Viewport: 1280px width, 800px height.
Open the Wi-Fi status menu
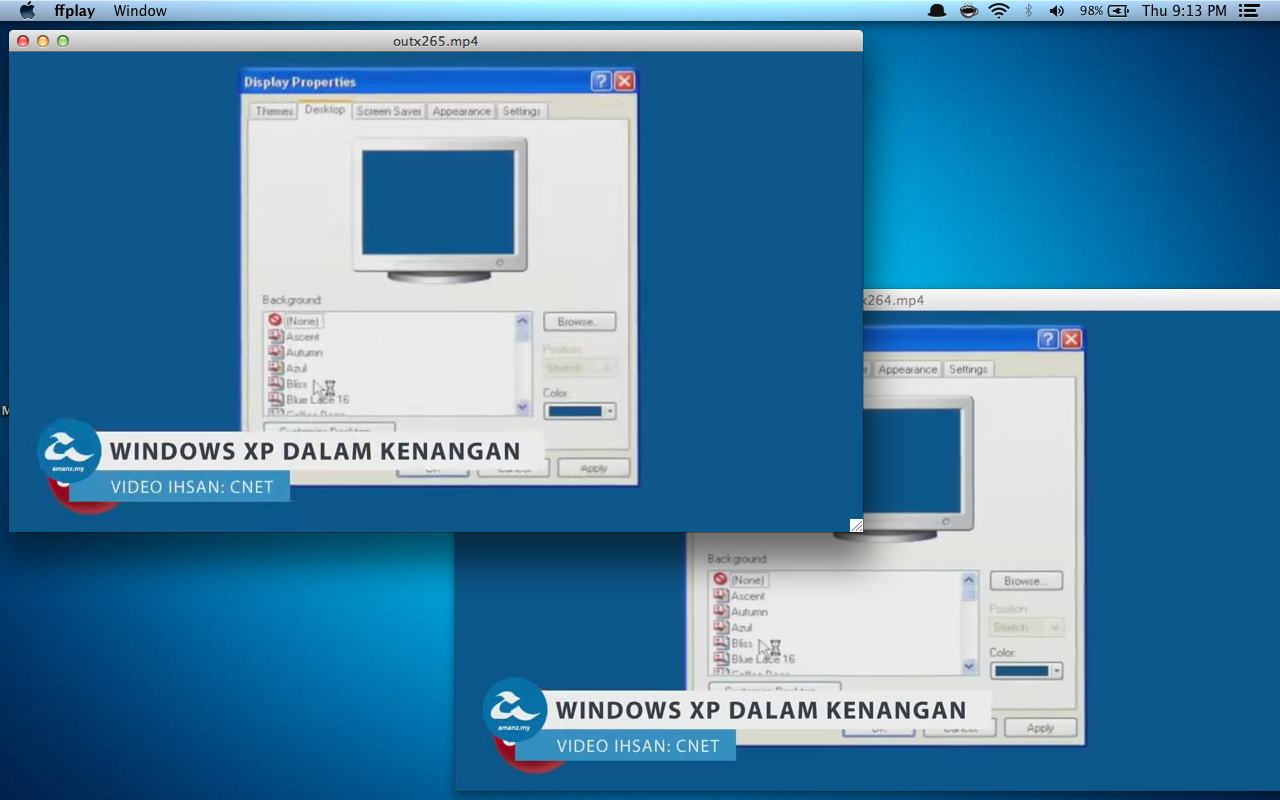pyautogui.click(x=998, y=11)
